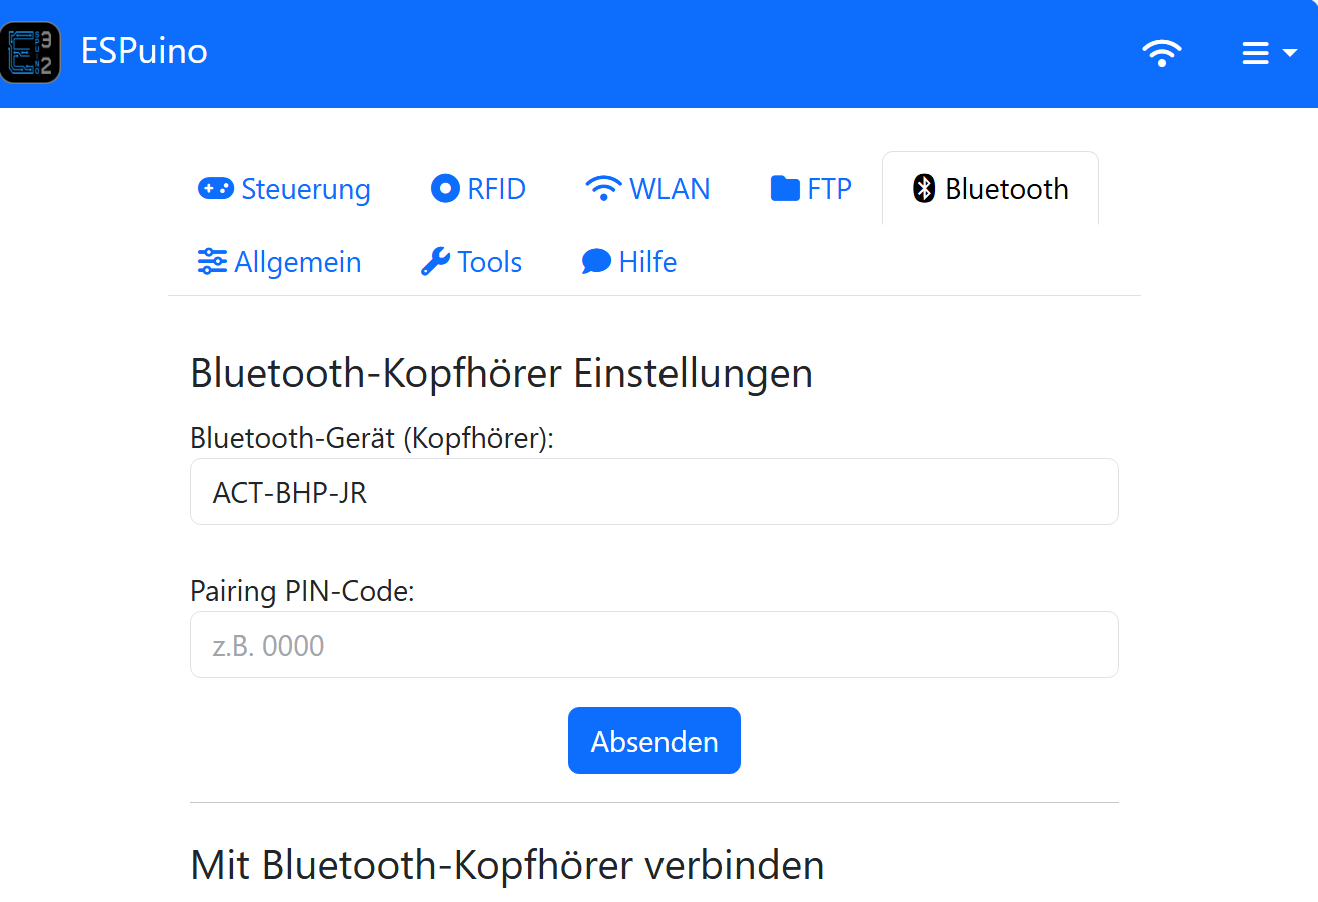Click into the Pairing PIN-Code field
The image size is (1318, 902).
click(654, 645)
